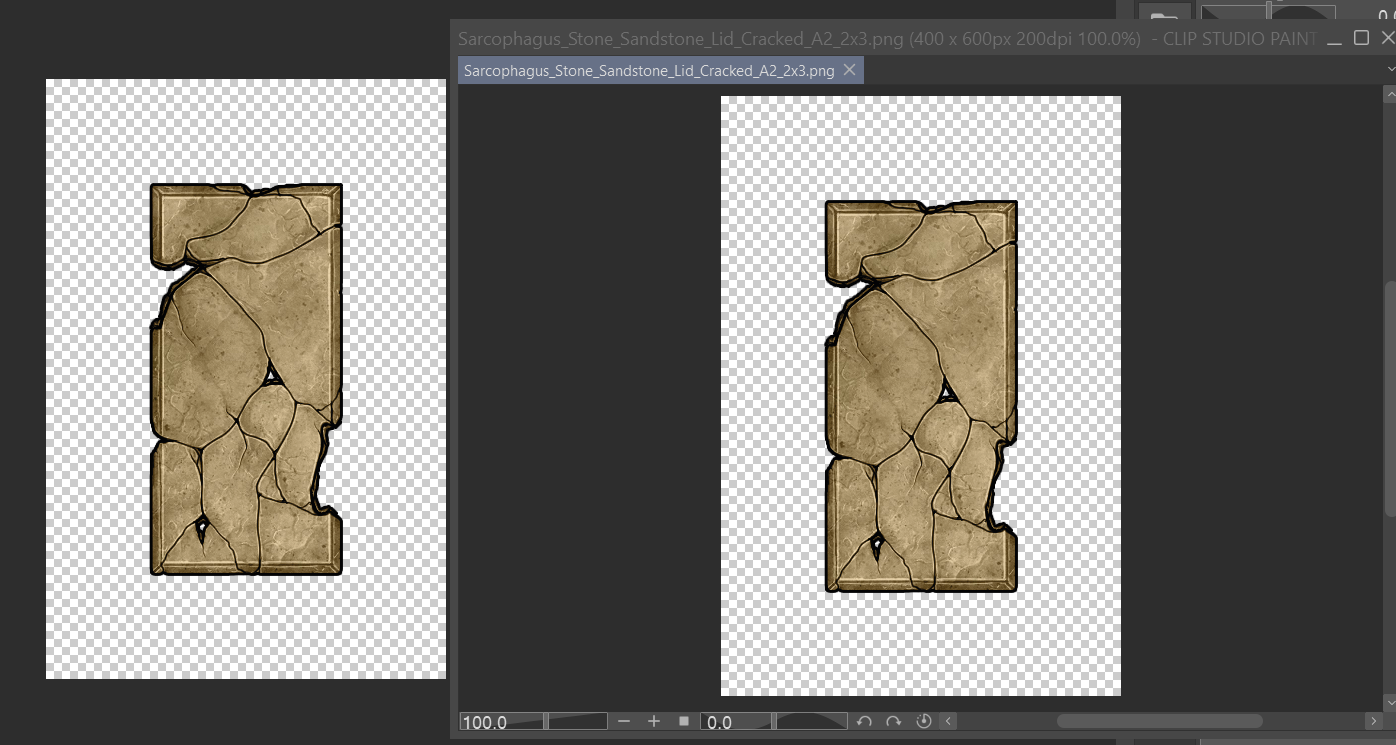Close the Sarcophagus_Stone_Sandstone_Lid tab
The height and width of the screenshot is (745, 1396).
pyautogui.click(x=849, y=70)
